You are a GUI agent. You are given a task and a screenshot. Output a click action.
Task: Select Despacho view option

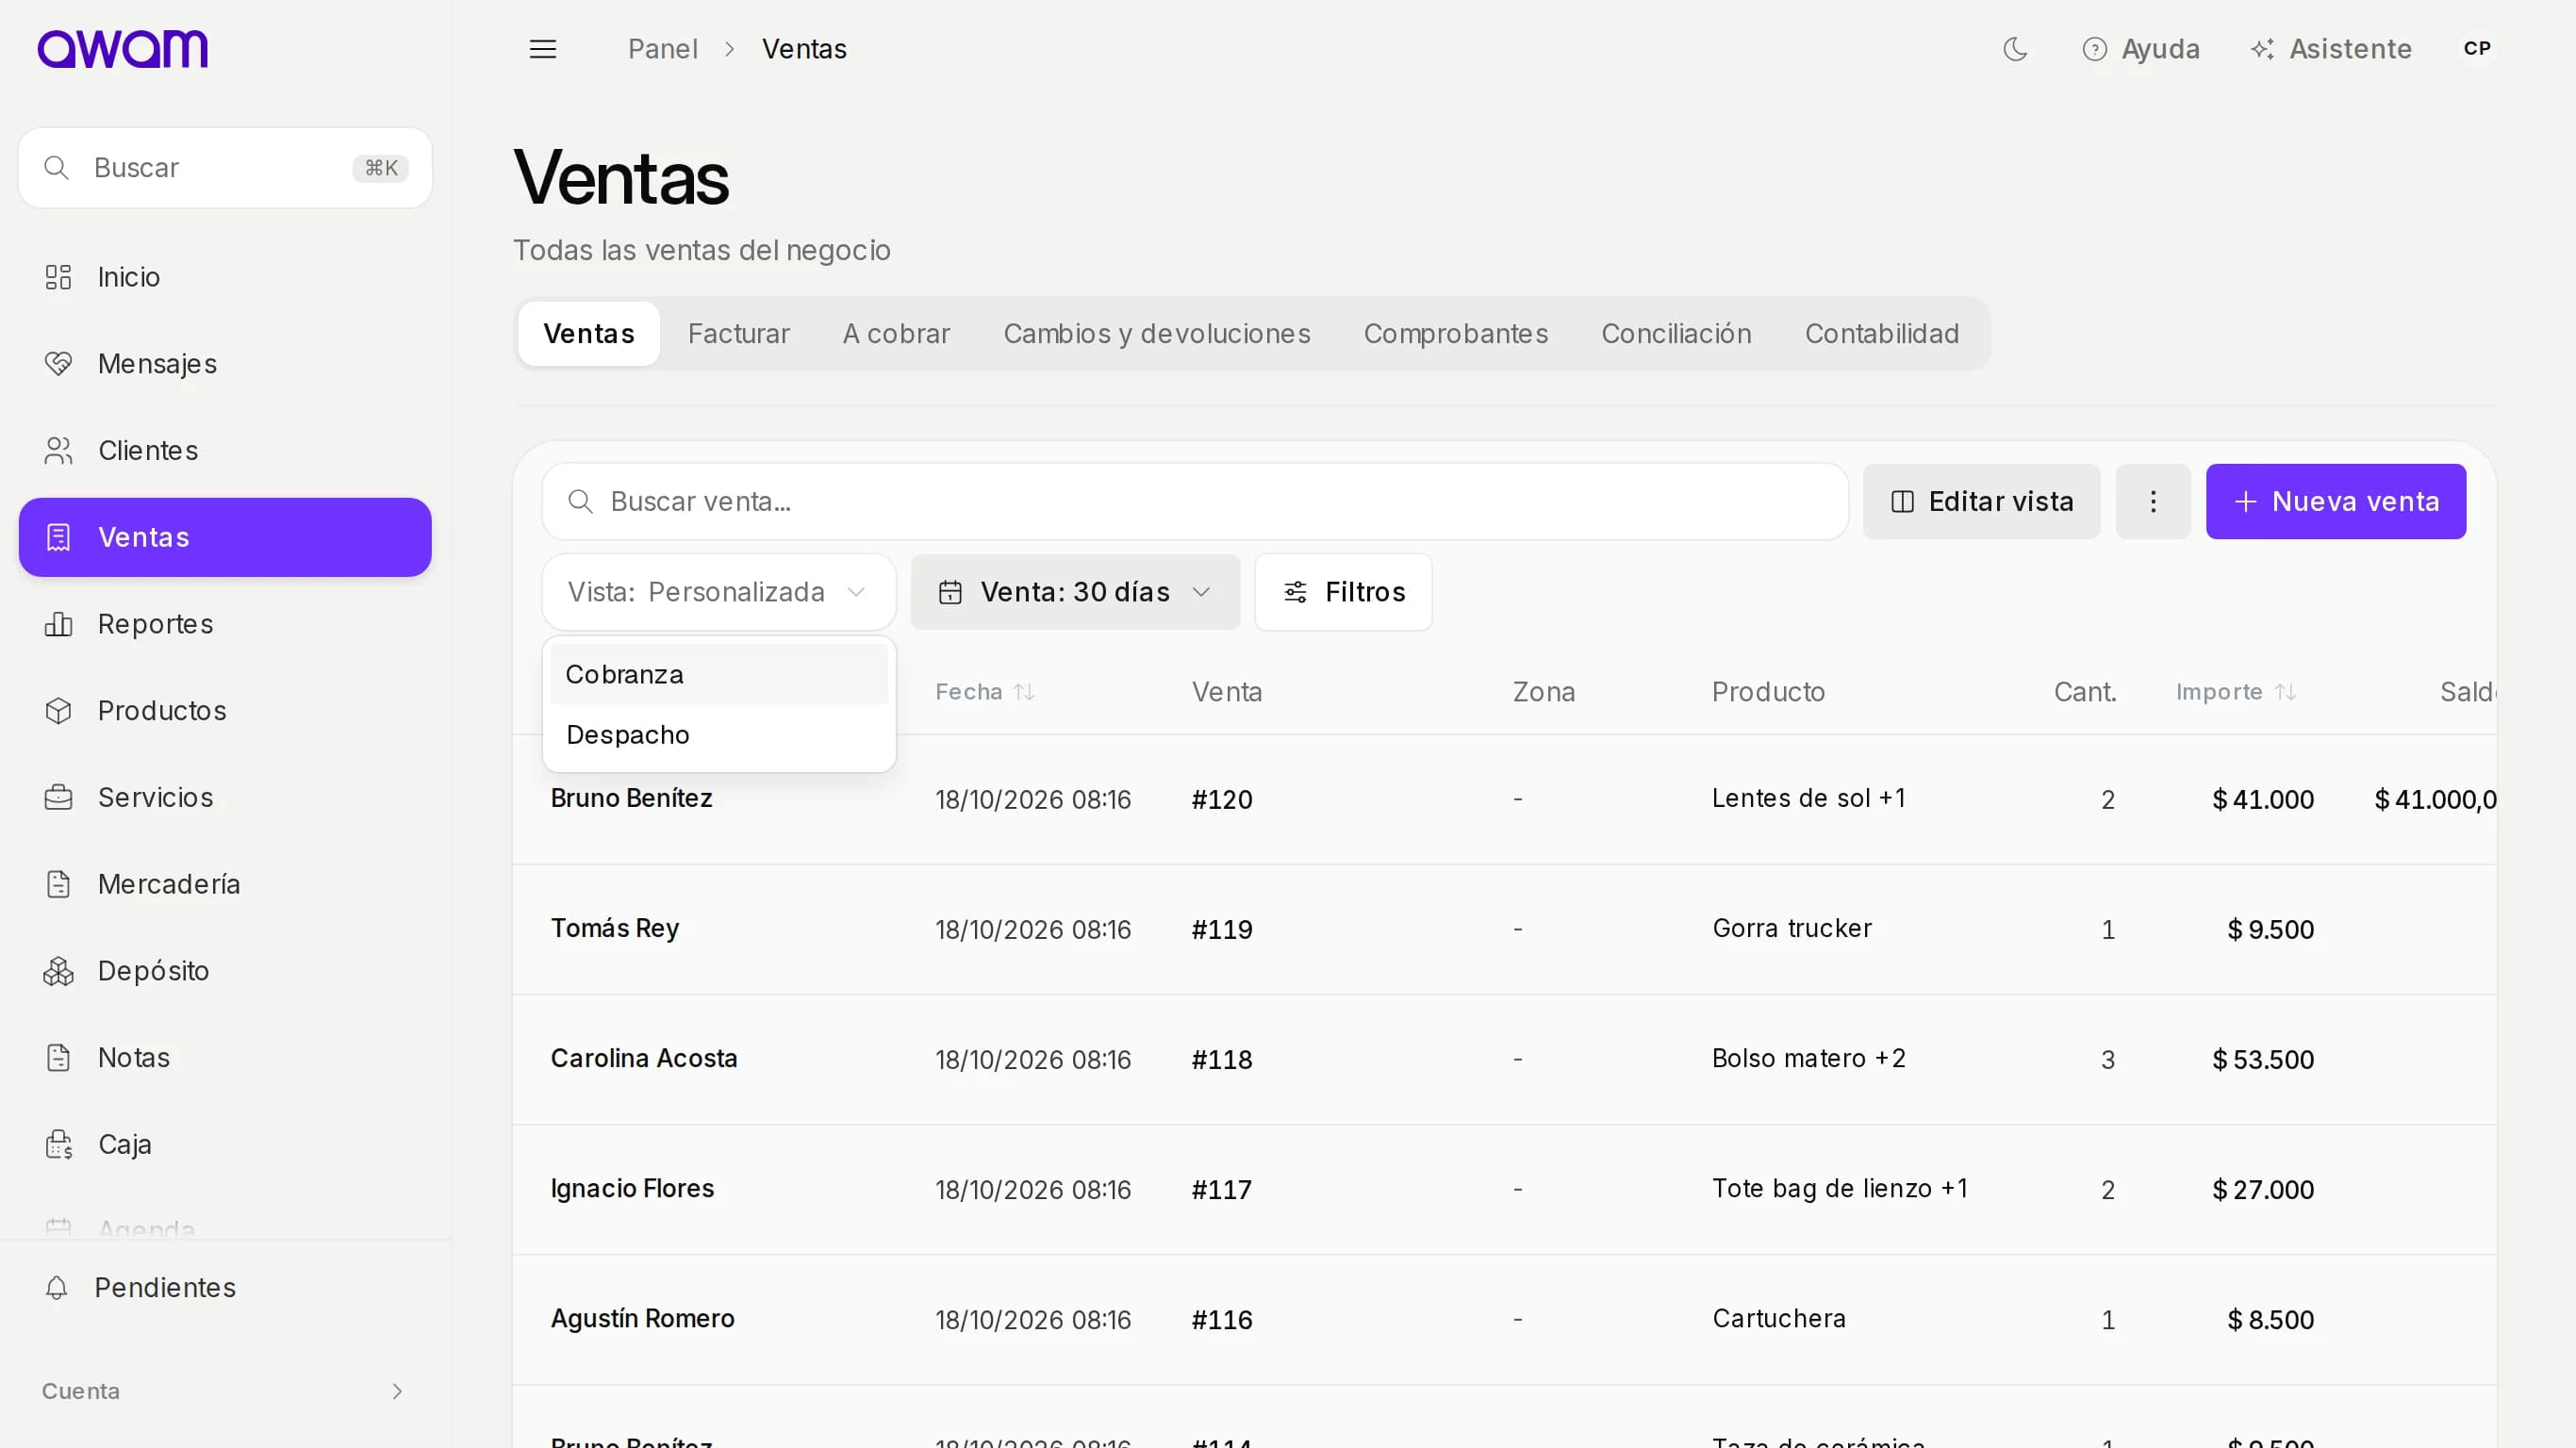[719, 735]
